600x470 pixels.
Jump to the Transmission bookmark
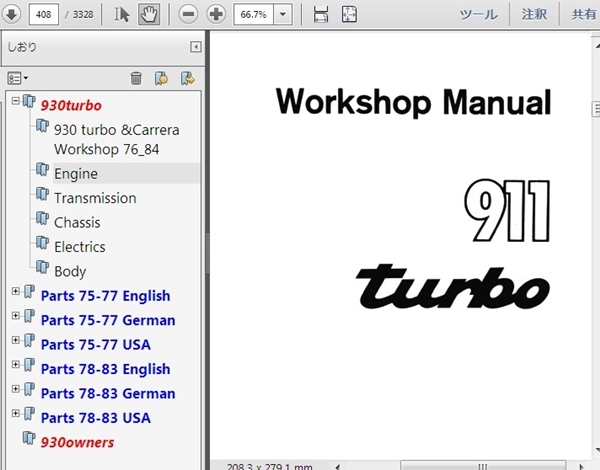click(x=95, y=198)
